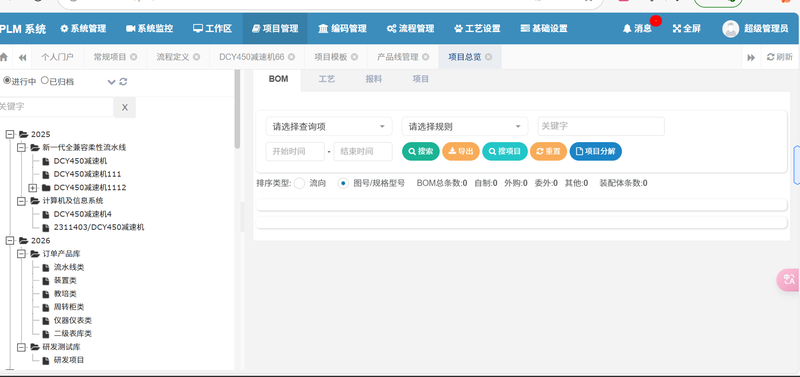The width and height of the screenshot is (800, 377).
Task: Click the tree panel vertical scrollbar
Action: click(237, 109)
